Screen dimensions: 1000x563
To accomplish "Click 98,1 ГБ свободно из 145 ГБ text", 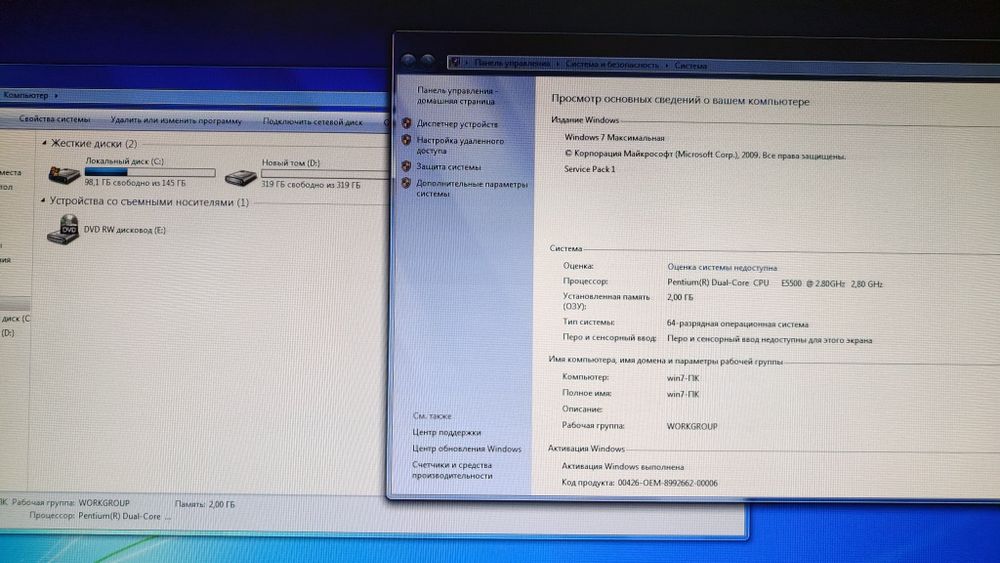I will click(135, 182).
